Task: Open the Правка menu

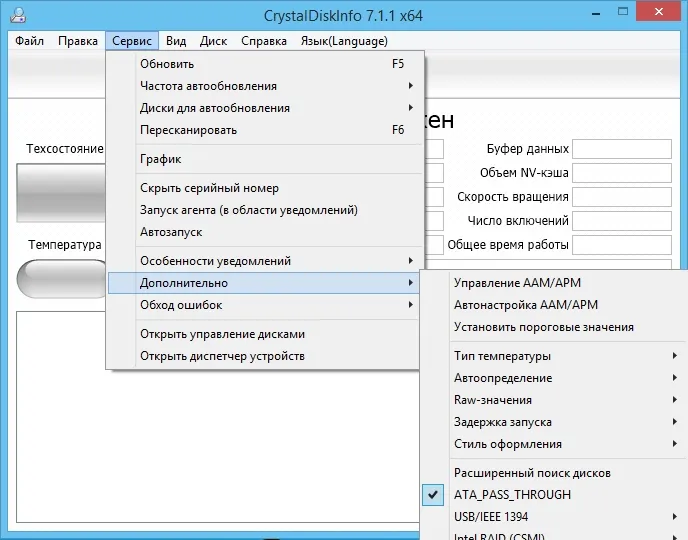Action: (78, 41)
